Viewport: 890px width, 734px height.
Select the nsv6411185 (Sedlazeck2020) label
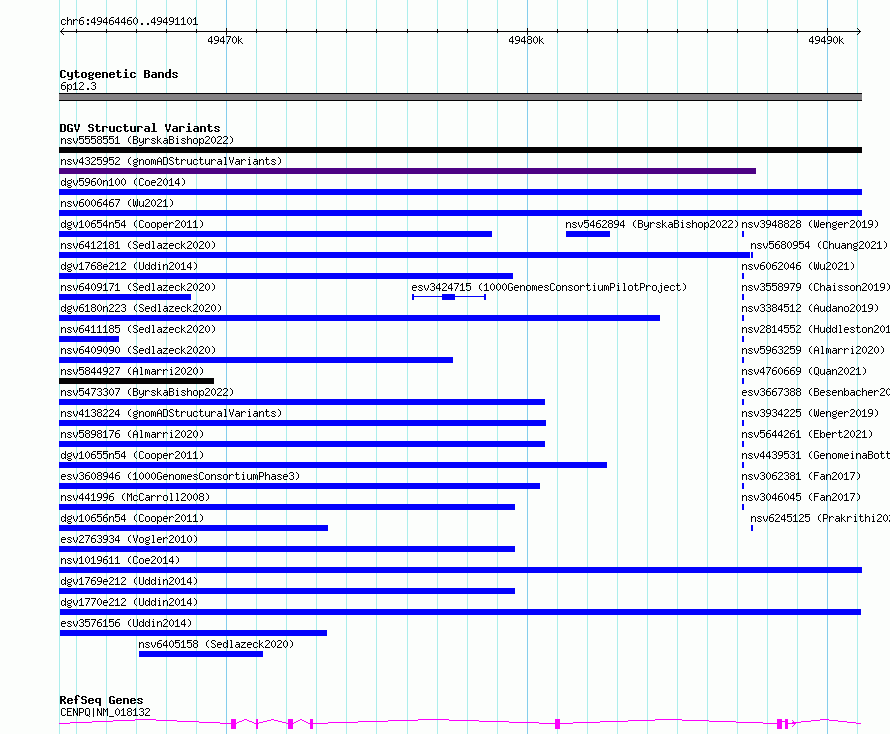click(x=138, y=329)
